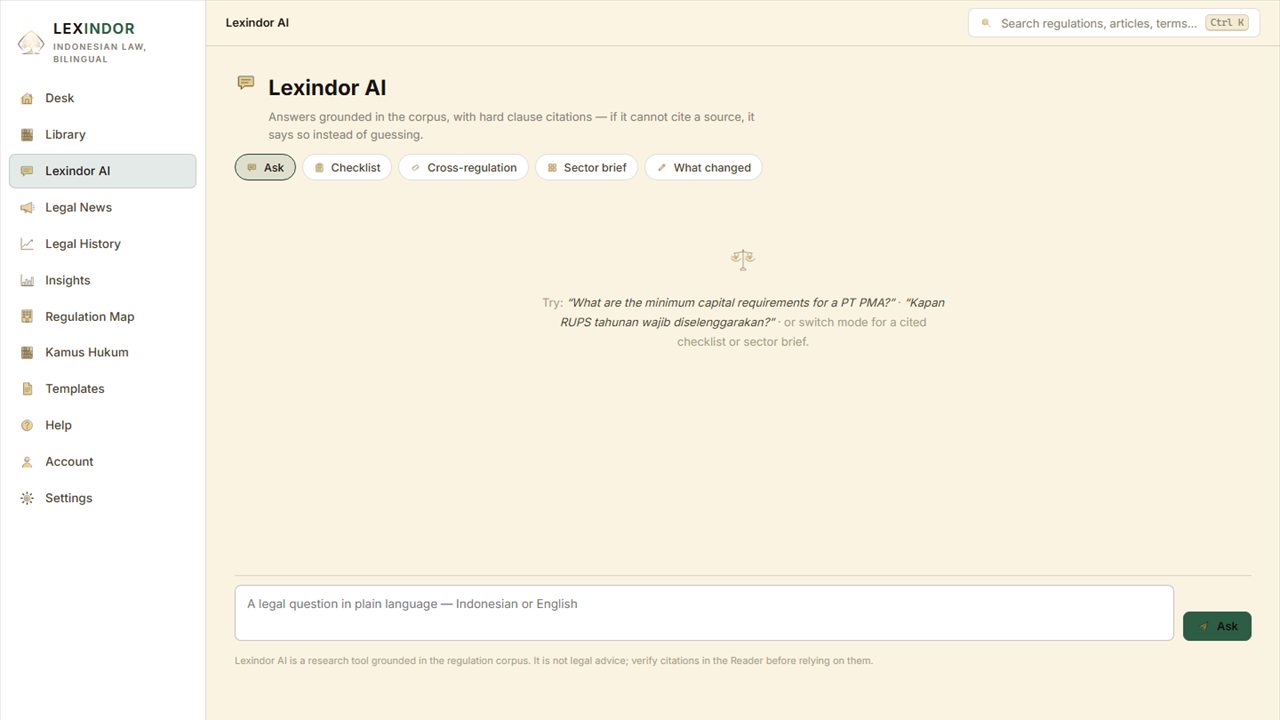
Task: Open Desk from the sidebar
Action: [x=102, y=98]
